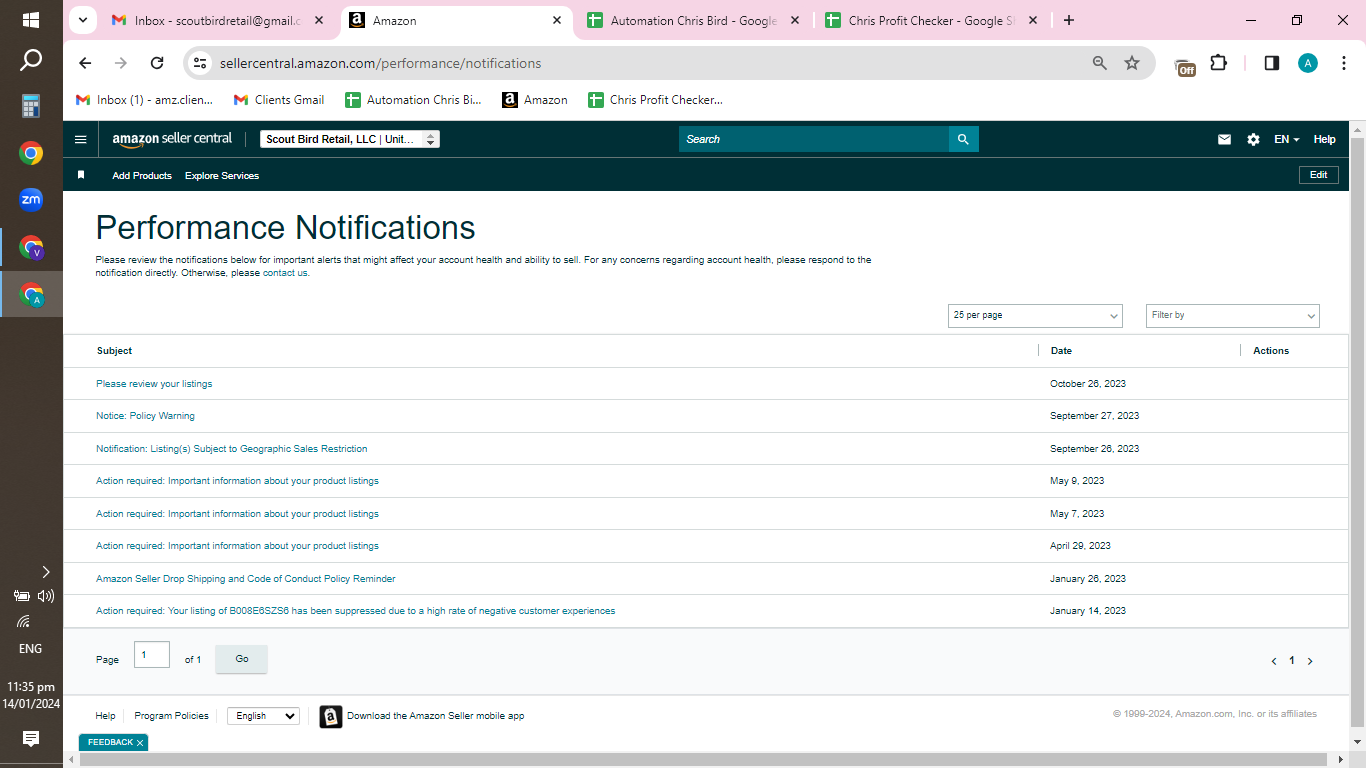Viewport: 1366px width, 768px height.
Task: Open the Chrome three-dot menu
Action: (x=1344, y=63)
